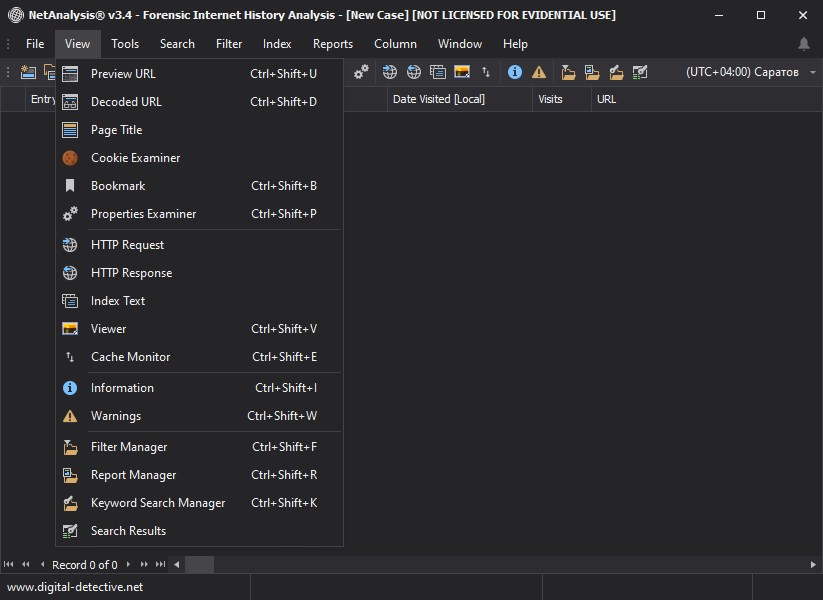823x600 pixels.
Task: Click the toolbar Properties Examiner gears icon
Action: (361, 72)
